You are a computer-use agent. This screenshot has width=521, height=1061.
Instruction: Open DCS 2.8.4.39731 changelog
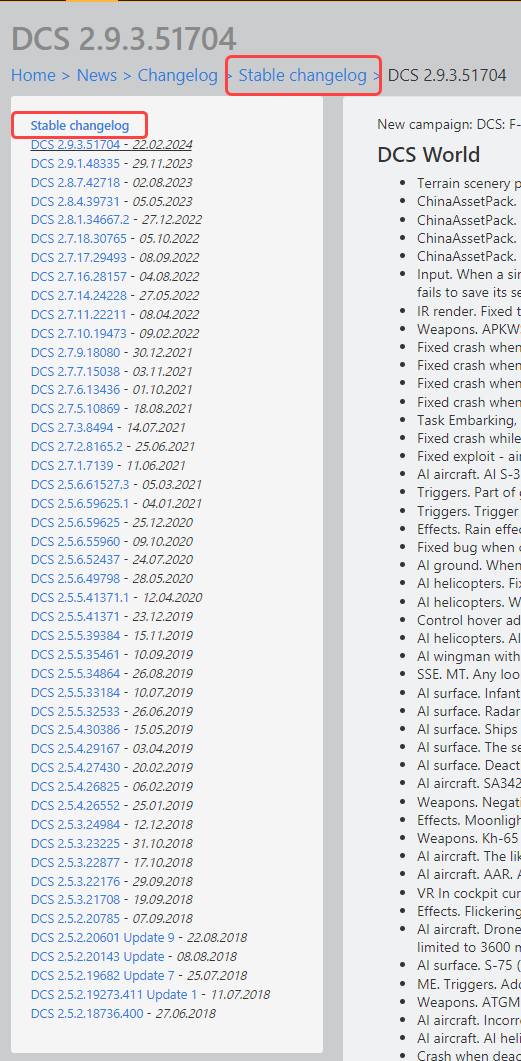tap(75, 201)
